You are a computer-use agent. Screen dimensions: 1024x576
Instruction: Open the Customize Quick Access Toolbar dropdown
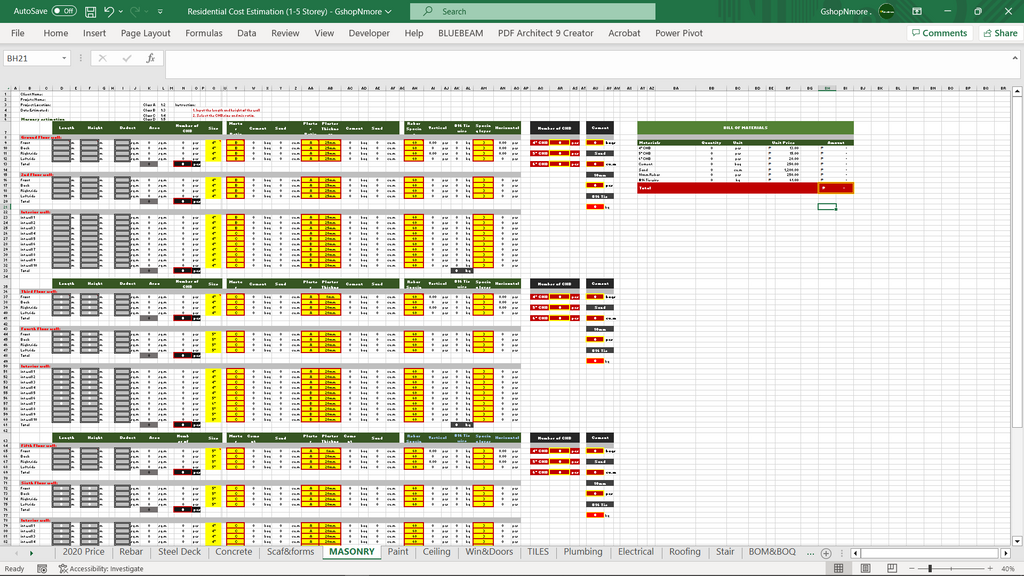pyautogui.click(x=160, y=12)
